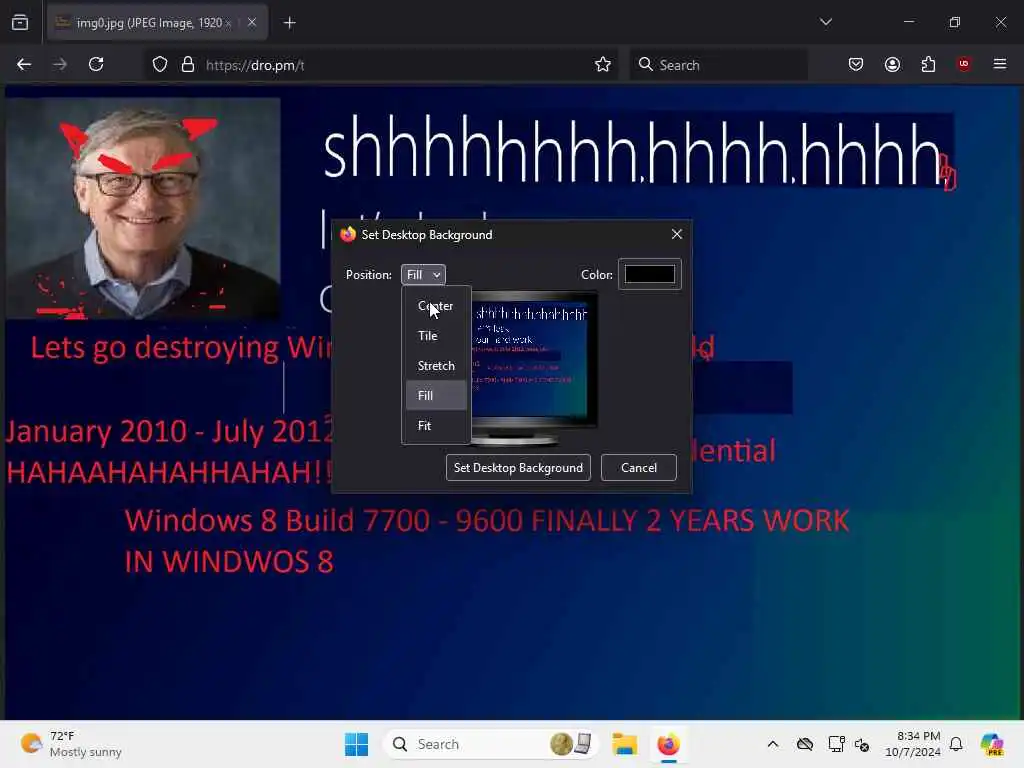Open tracking protection shield icon

click(160, 65)
